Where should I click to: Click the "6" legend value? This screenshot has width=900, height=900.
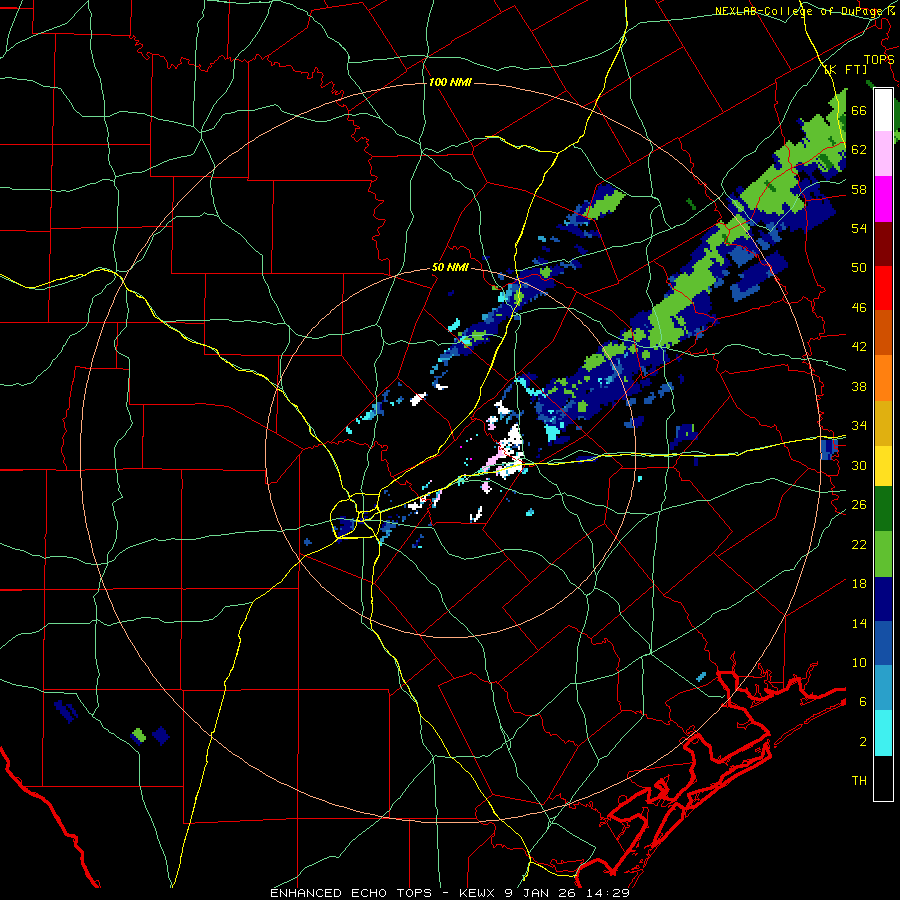(863, 702)
